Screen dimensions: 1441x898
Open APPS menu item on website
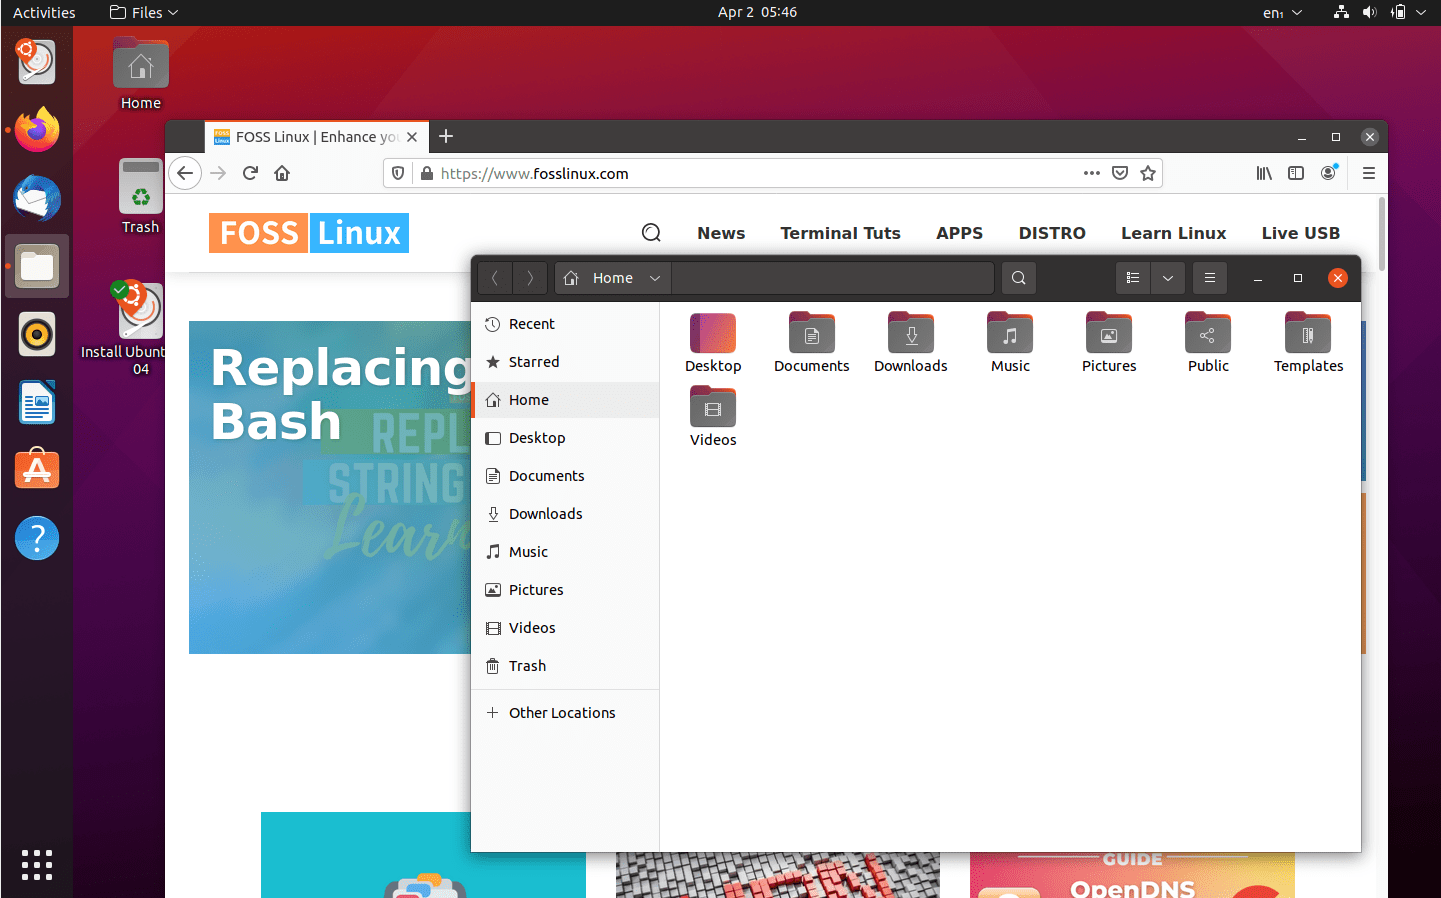click(959, 233)
